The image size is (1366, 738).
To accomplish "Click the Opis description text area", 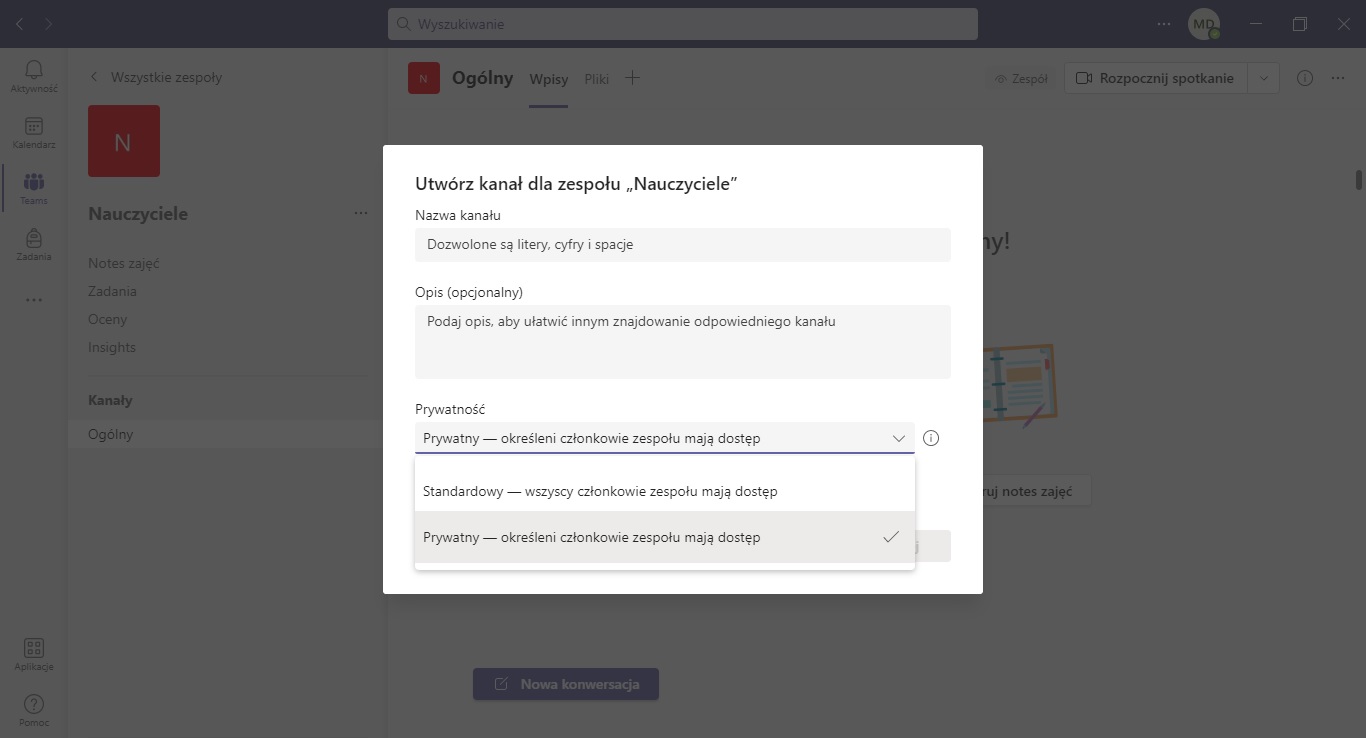I will tap(682, 342).
